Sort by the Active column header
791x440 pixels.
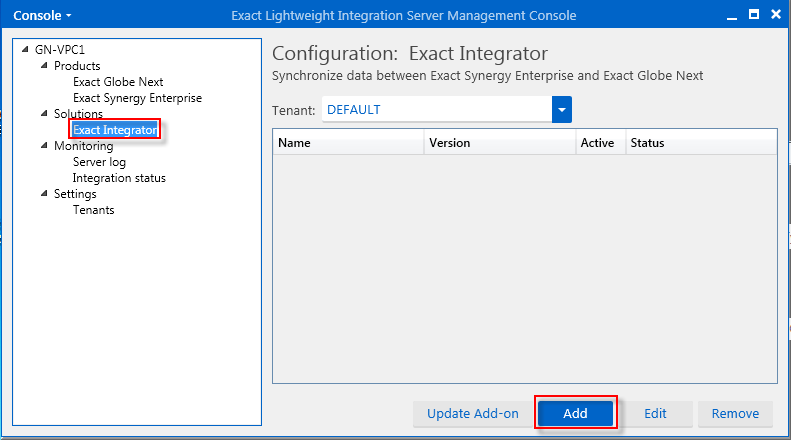tap(601, 143)
